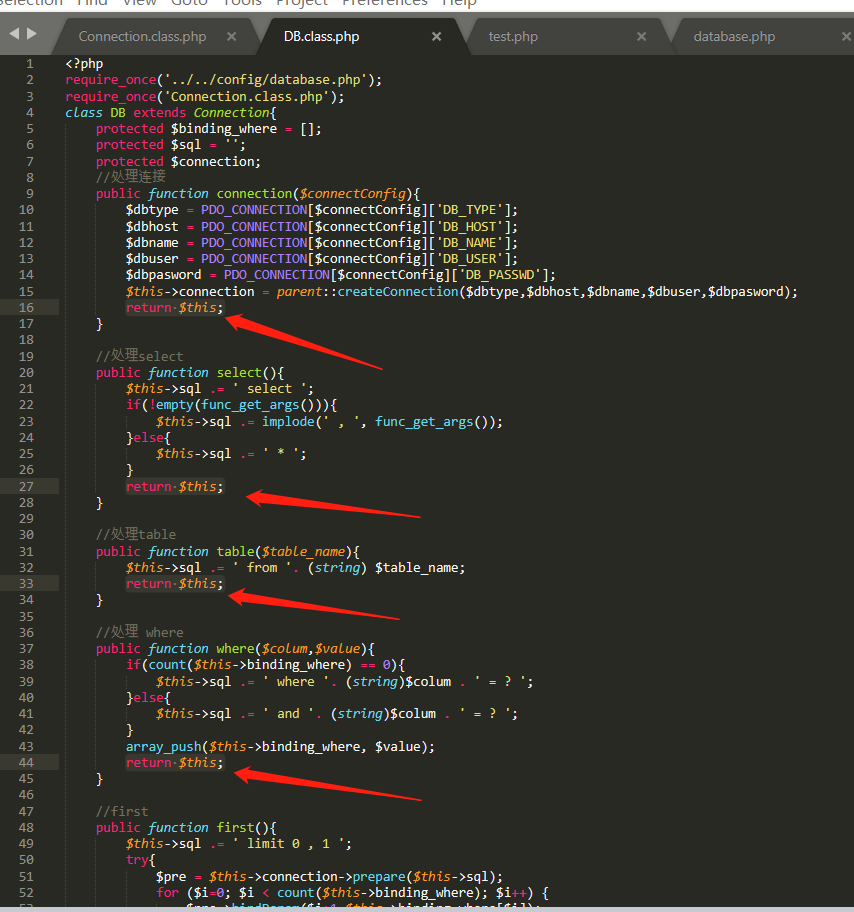
Task: Close the Connection.class.php tab
Action: [x=231, y=36]
